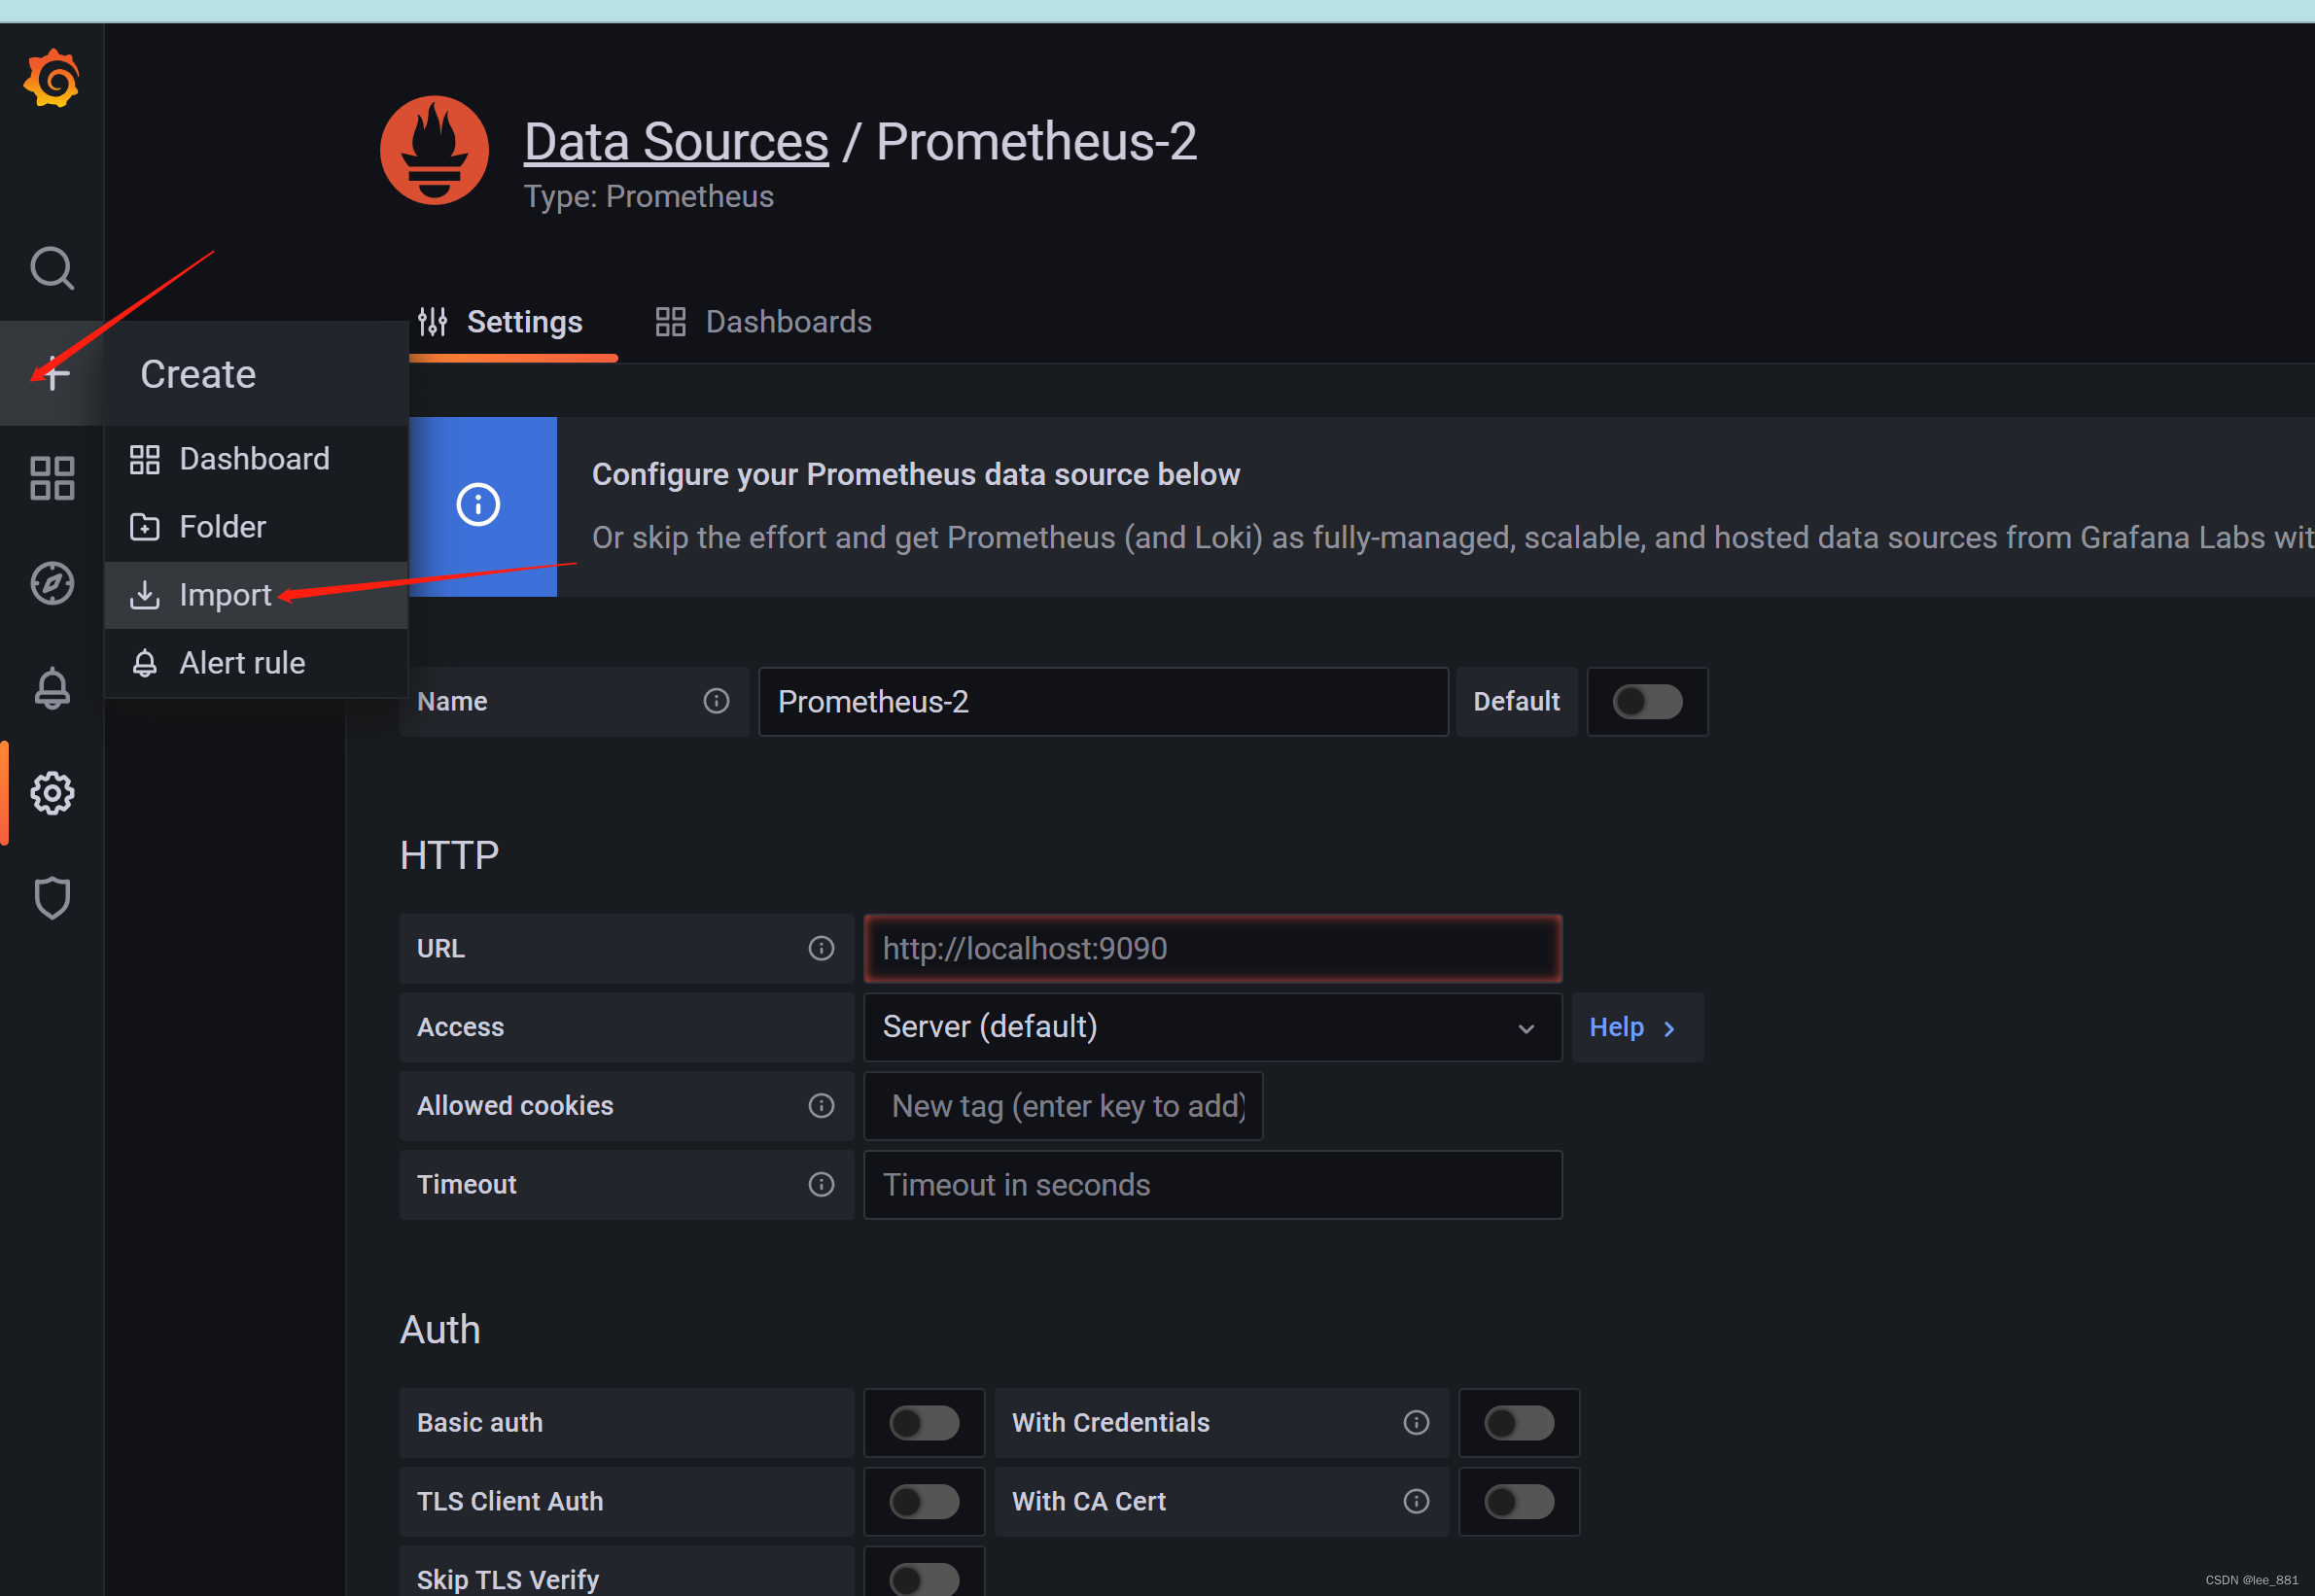Click info icon next to URL label

(821, 948)
